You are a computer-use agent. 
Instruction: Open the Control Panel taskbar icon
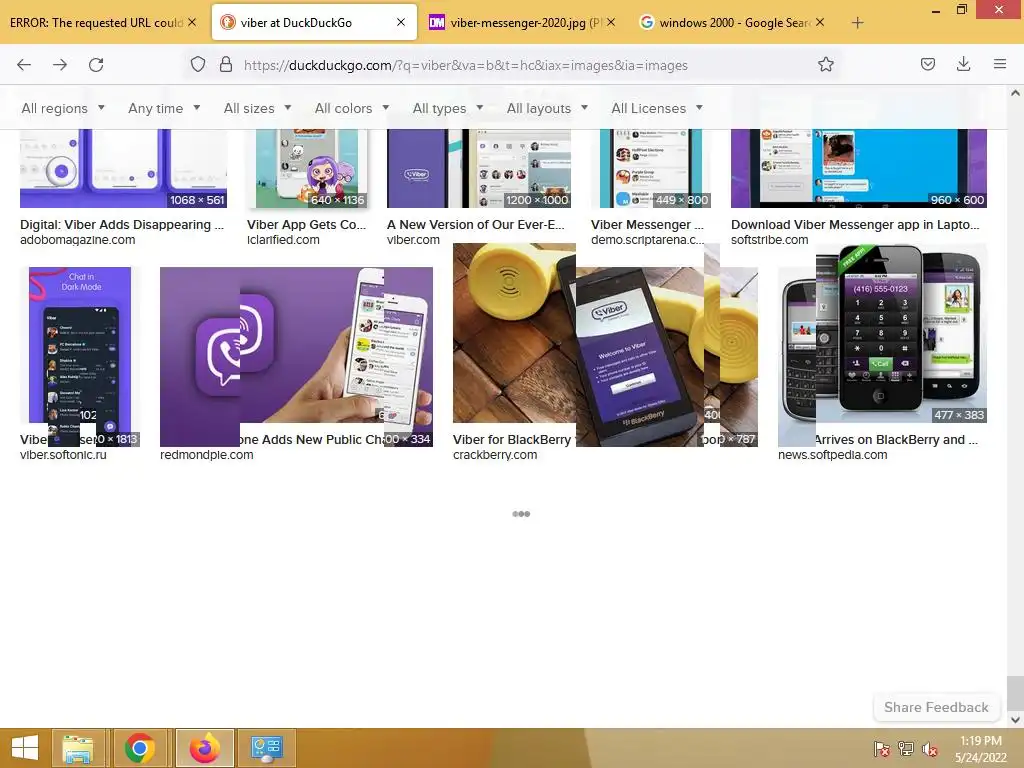pos(266,748)
